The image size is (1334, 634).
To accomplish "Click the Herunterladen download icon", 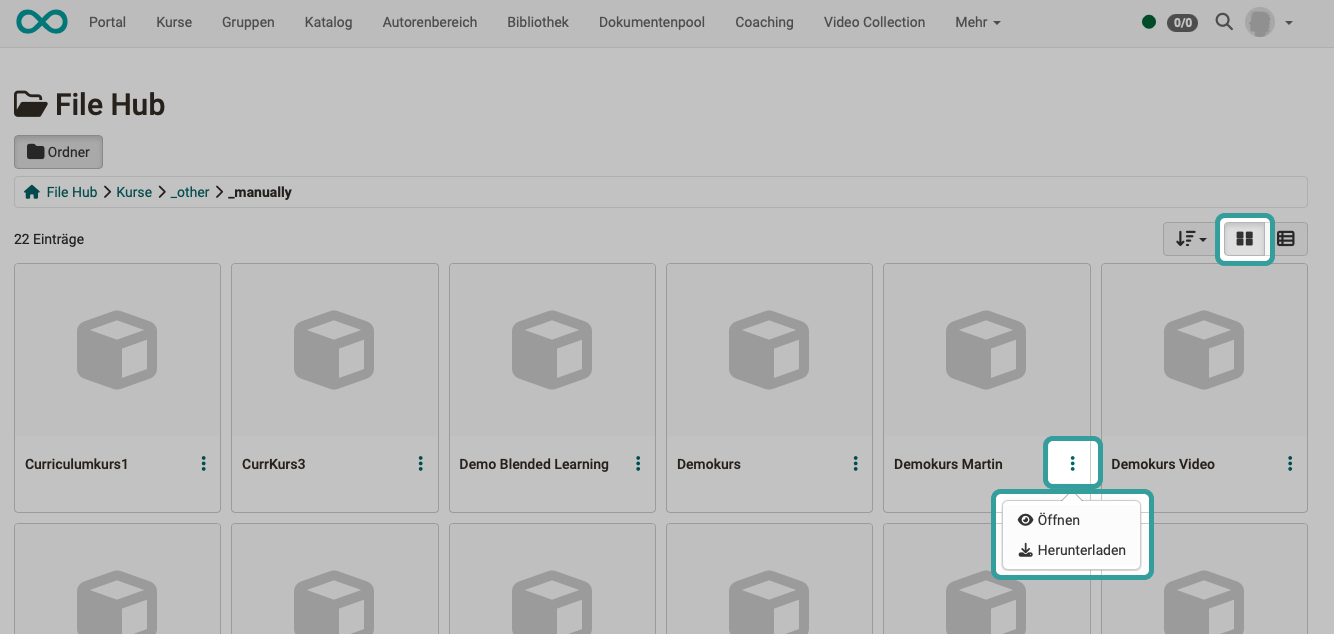I will (1025, 550).
